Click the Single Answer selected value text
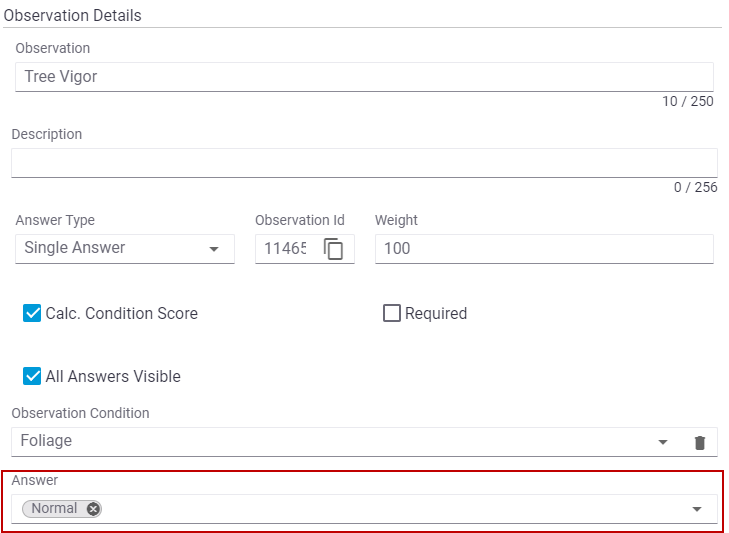This screenshot has width=729, height=533. (x=75, y=248)
